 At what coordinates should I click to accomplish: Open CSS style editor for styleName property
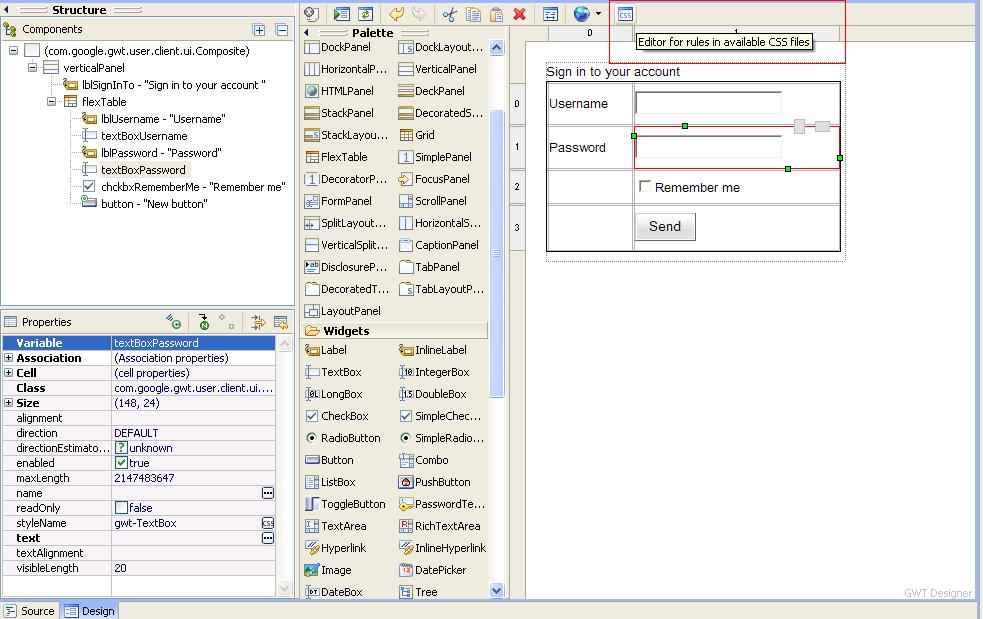pyautogui.click(x=268, y=523)
